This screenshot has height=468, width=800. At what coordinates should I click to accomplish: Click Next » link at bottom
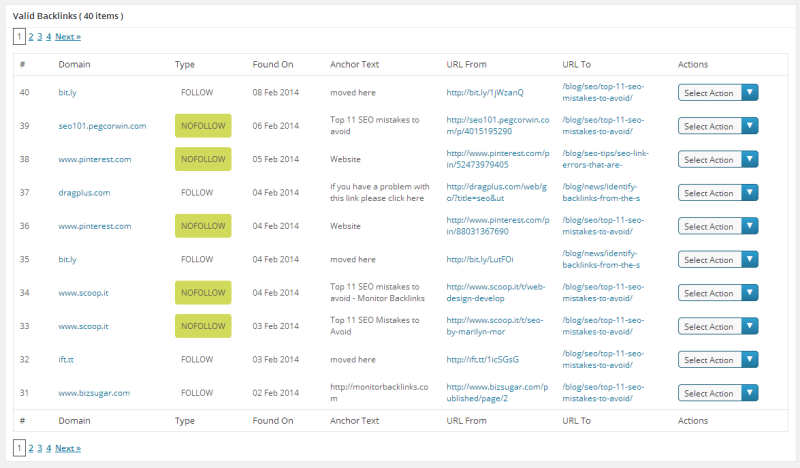pos(68,448)
